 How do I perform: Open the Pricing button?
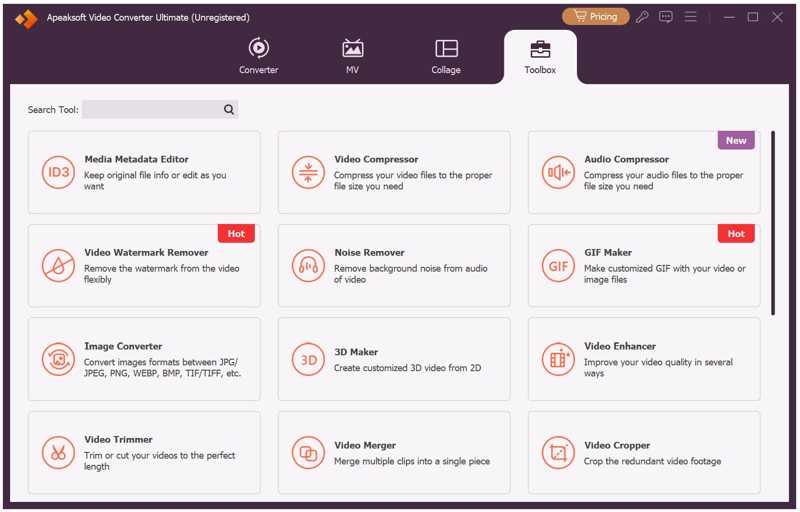click(595, 17)
